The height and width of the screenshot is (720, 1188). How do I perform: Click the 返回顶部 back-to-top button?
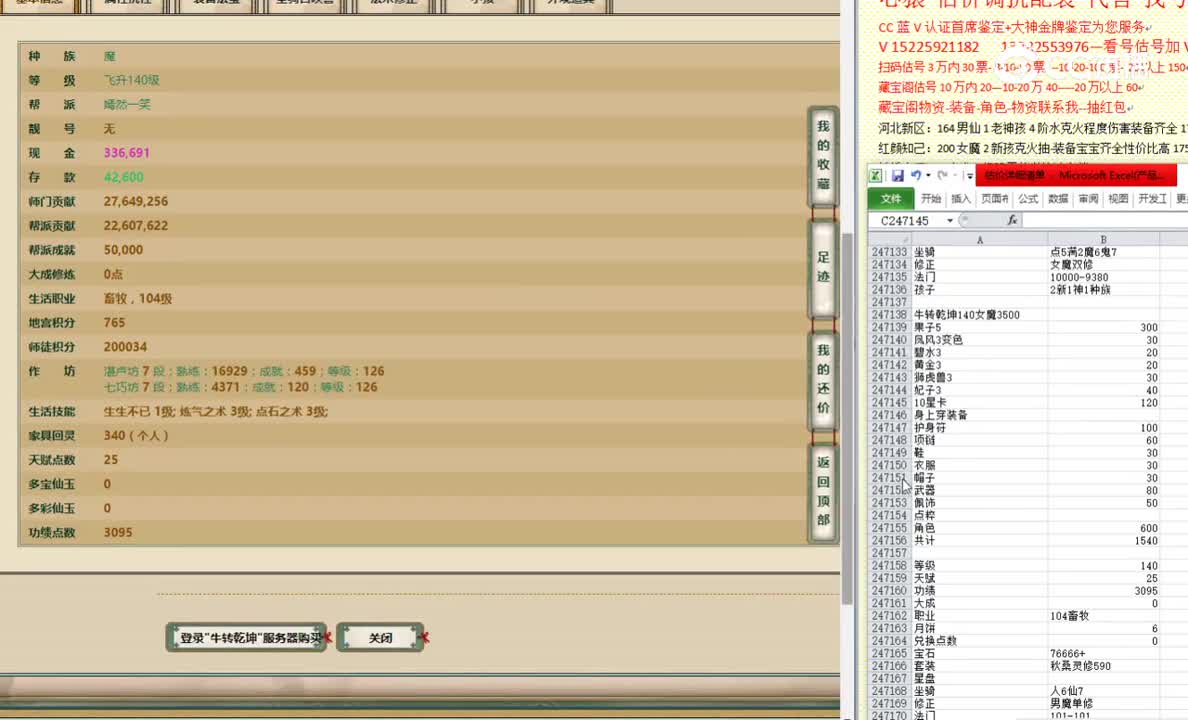pos(823,492)
